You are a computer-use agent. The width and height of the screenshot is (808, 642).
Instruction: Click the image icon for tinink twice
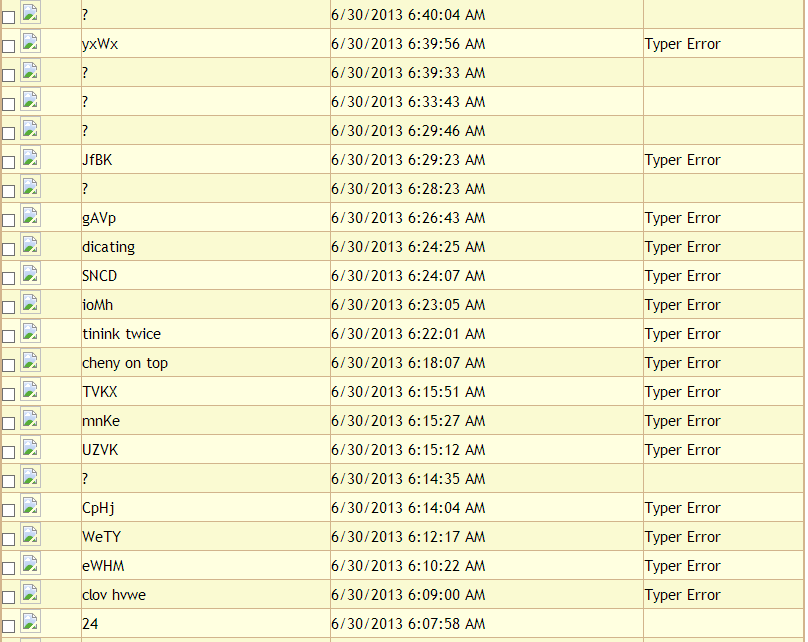tap(30, 332)
